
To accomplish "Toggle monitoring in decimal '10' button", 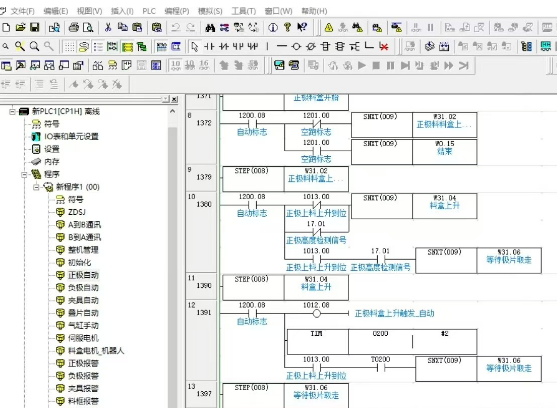I will [175, 65].
